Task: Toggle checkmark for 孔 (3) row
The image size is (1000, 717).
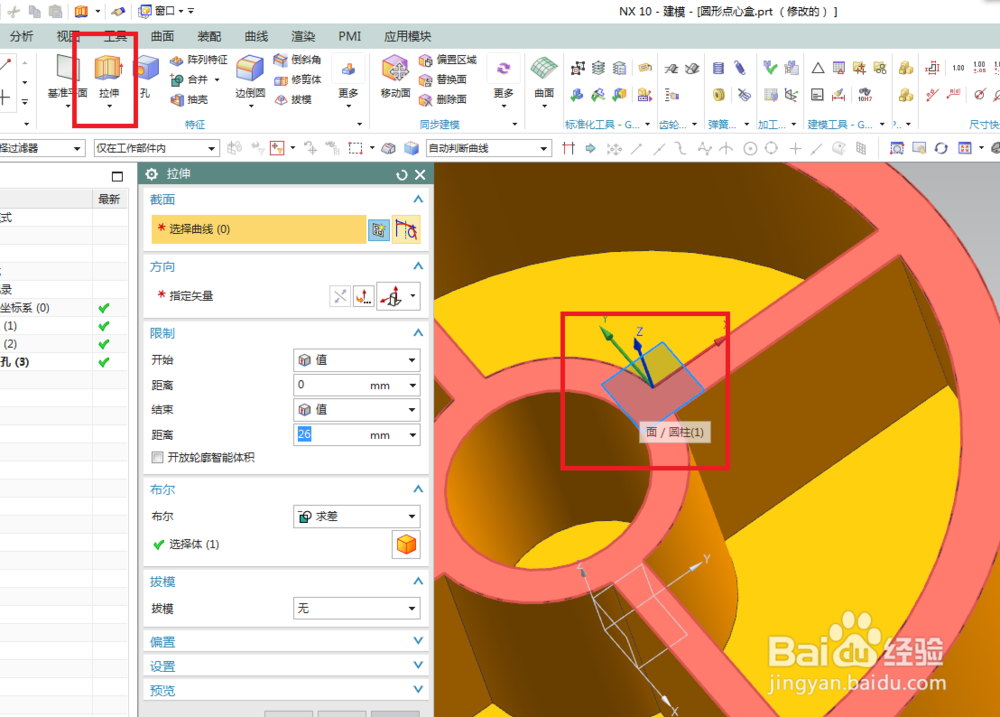Action: click(104, 362)
